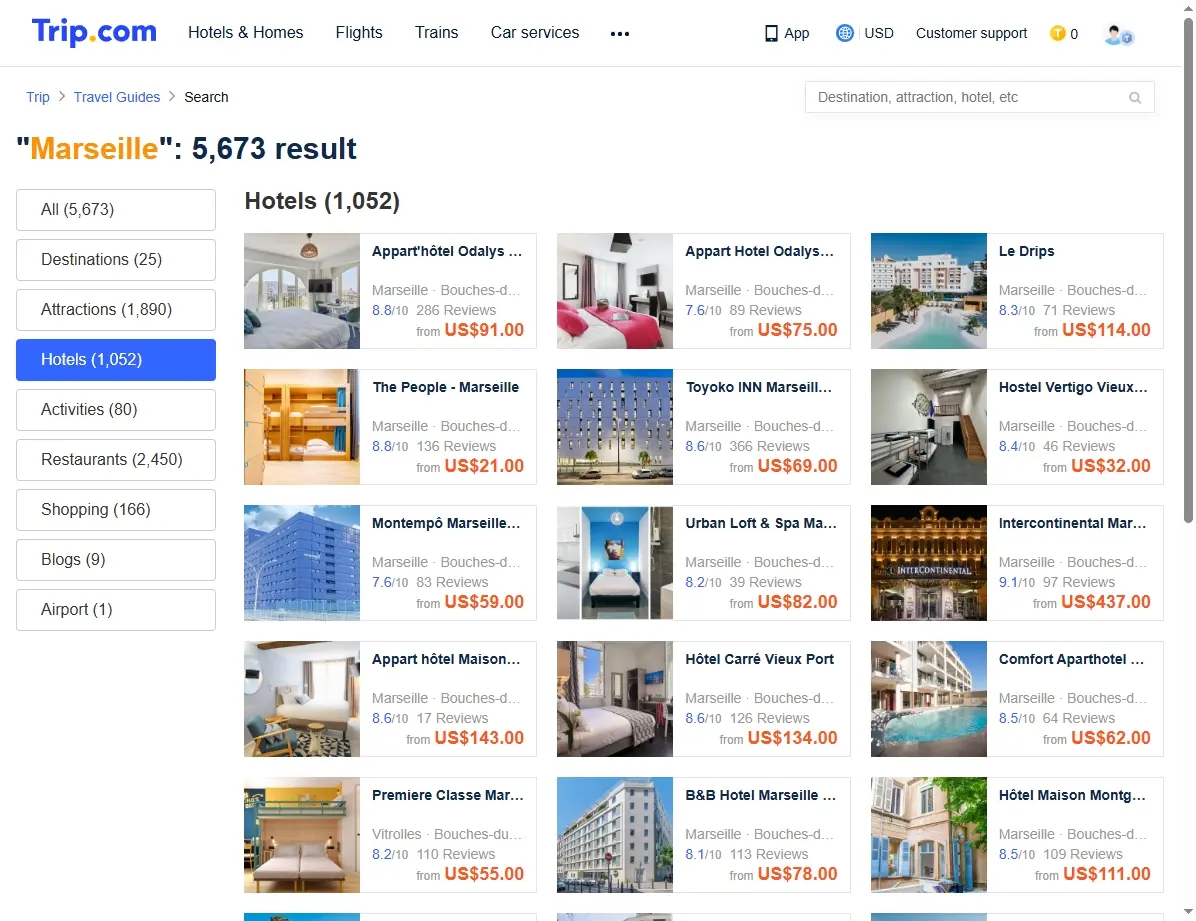Click the globe language icon
The height and width of the screenshot is (921, 1196).
click(x=844, y=33)
